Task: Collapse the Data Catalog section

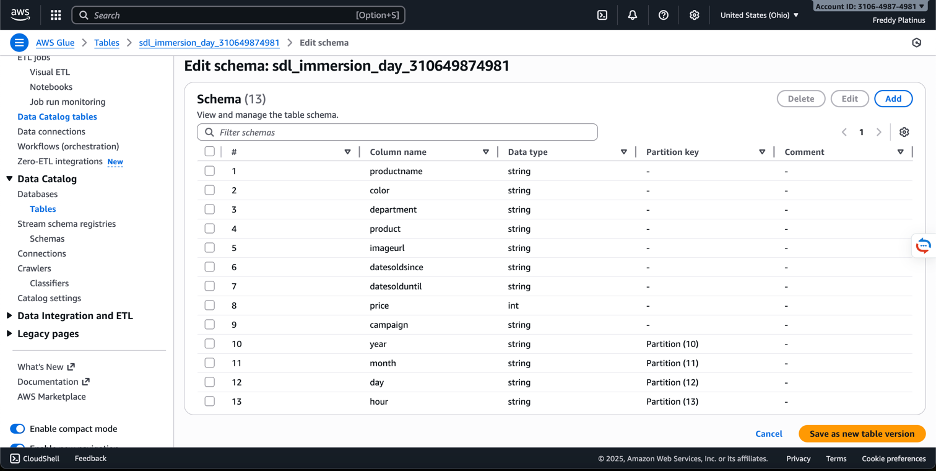Action: [x=10, y=179]
